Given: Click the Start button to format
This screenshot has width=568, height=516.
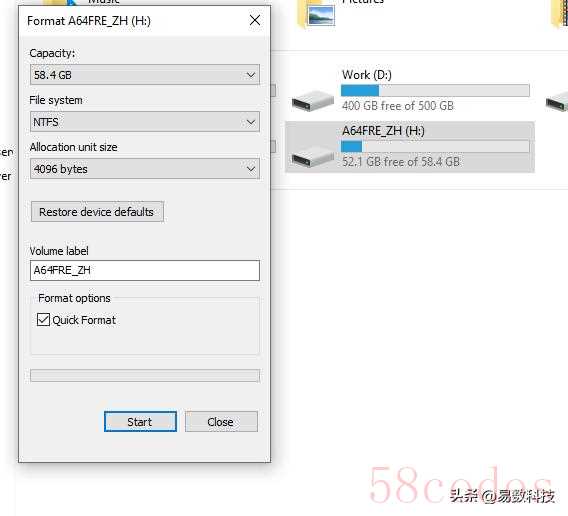Looking at the screenshot, I should [140, 421].
